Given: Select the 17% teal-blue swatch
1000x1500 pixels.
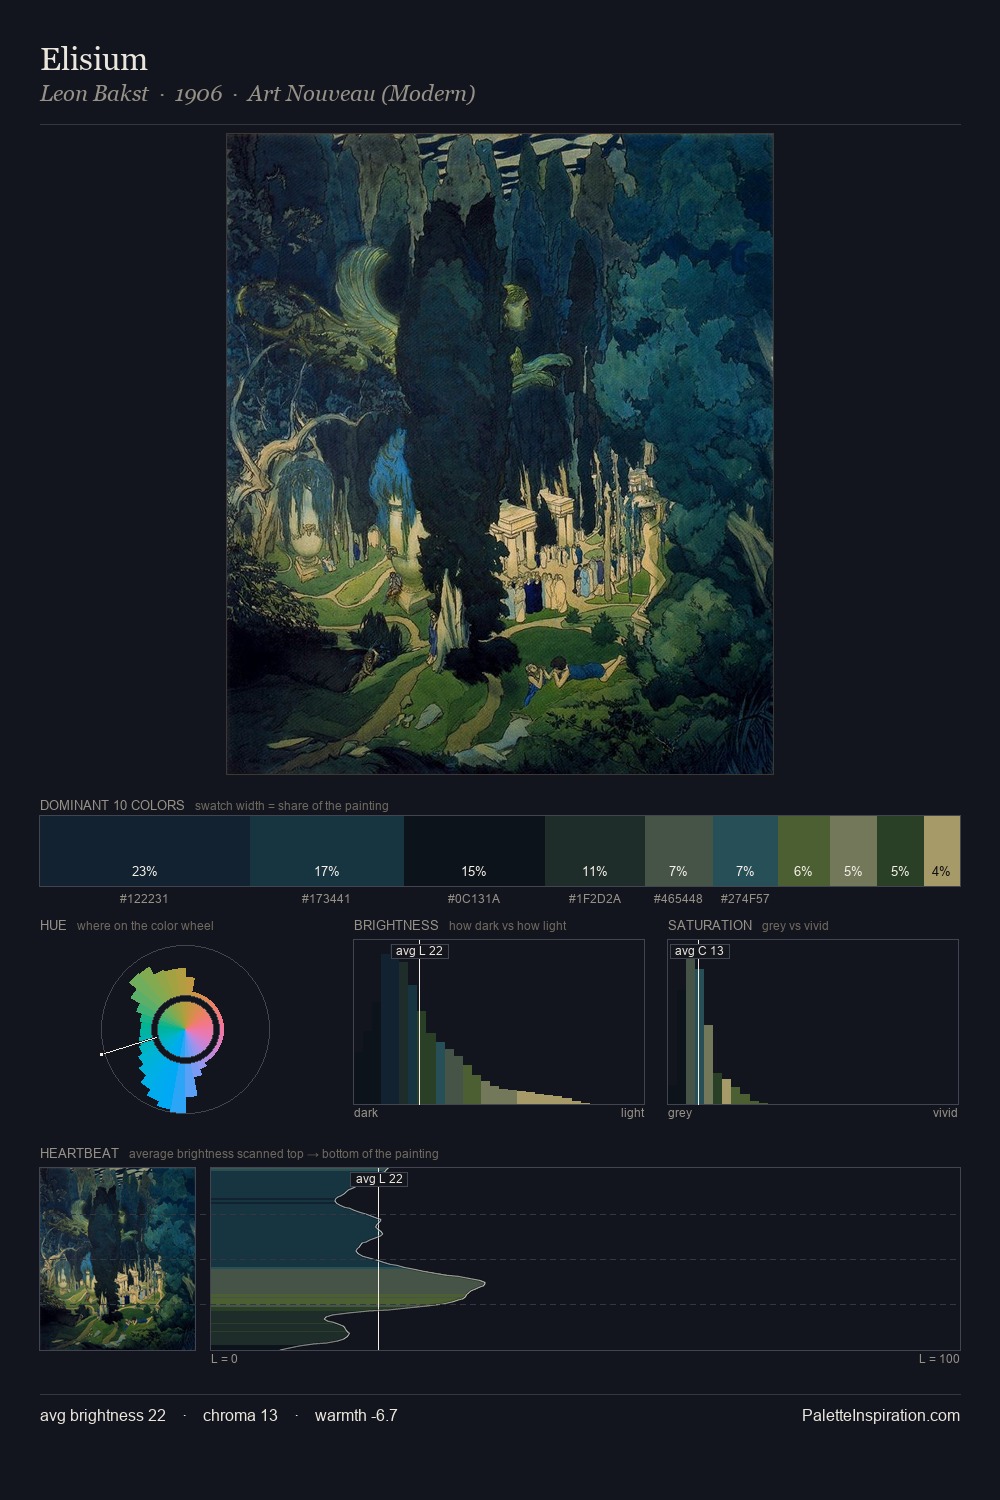Looking at the screenshot, I should (327, 851).
